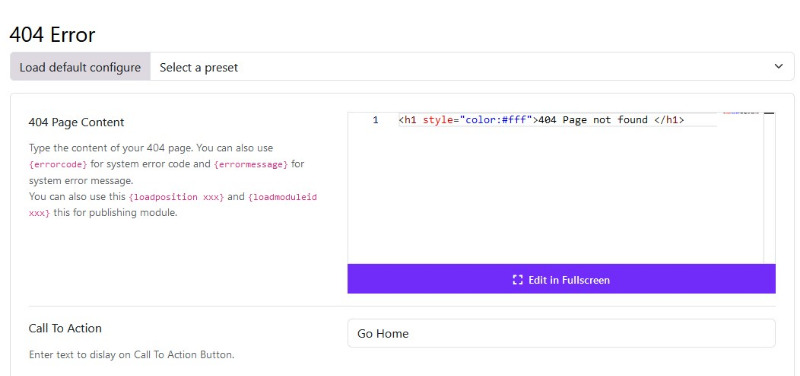Click the Load default configure label
800x376 pixels.
tap(80, 67)
